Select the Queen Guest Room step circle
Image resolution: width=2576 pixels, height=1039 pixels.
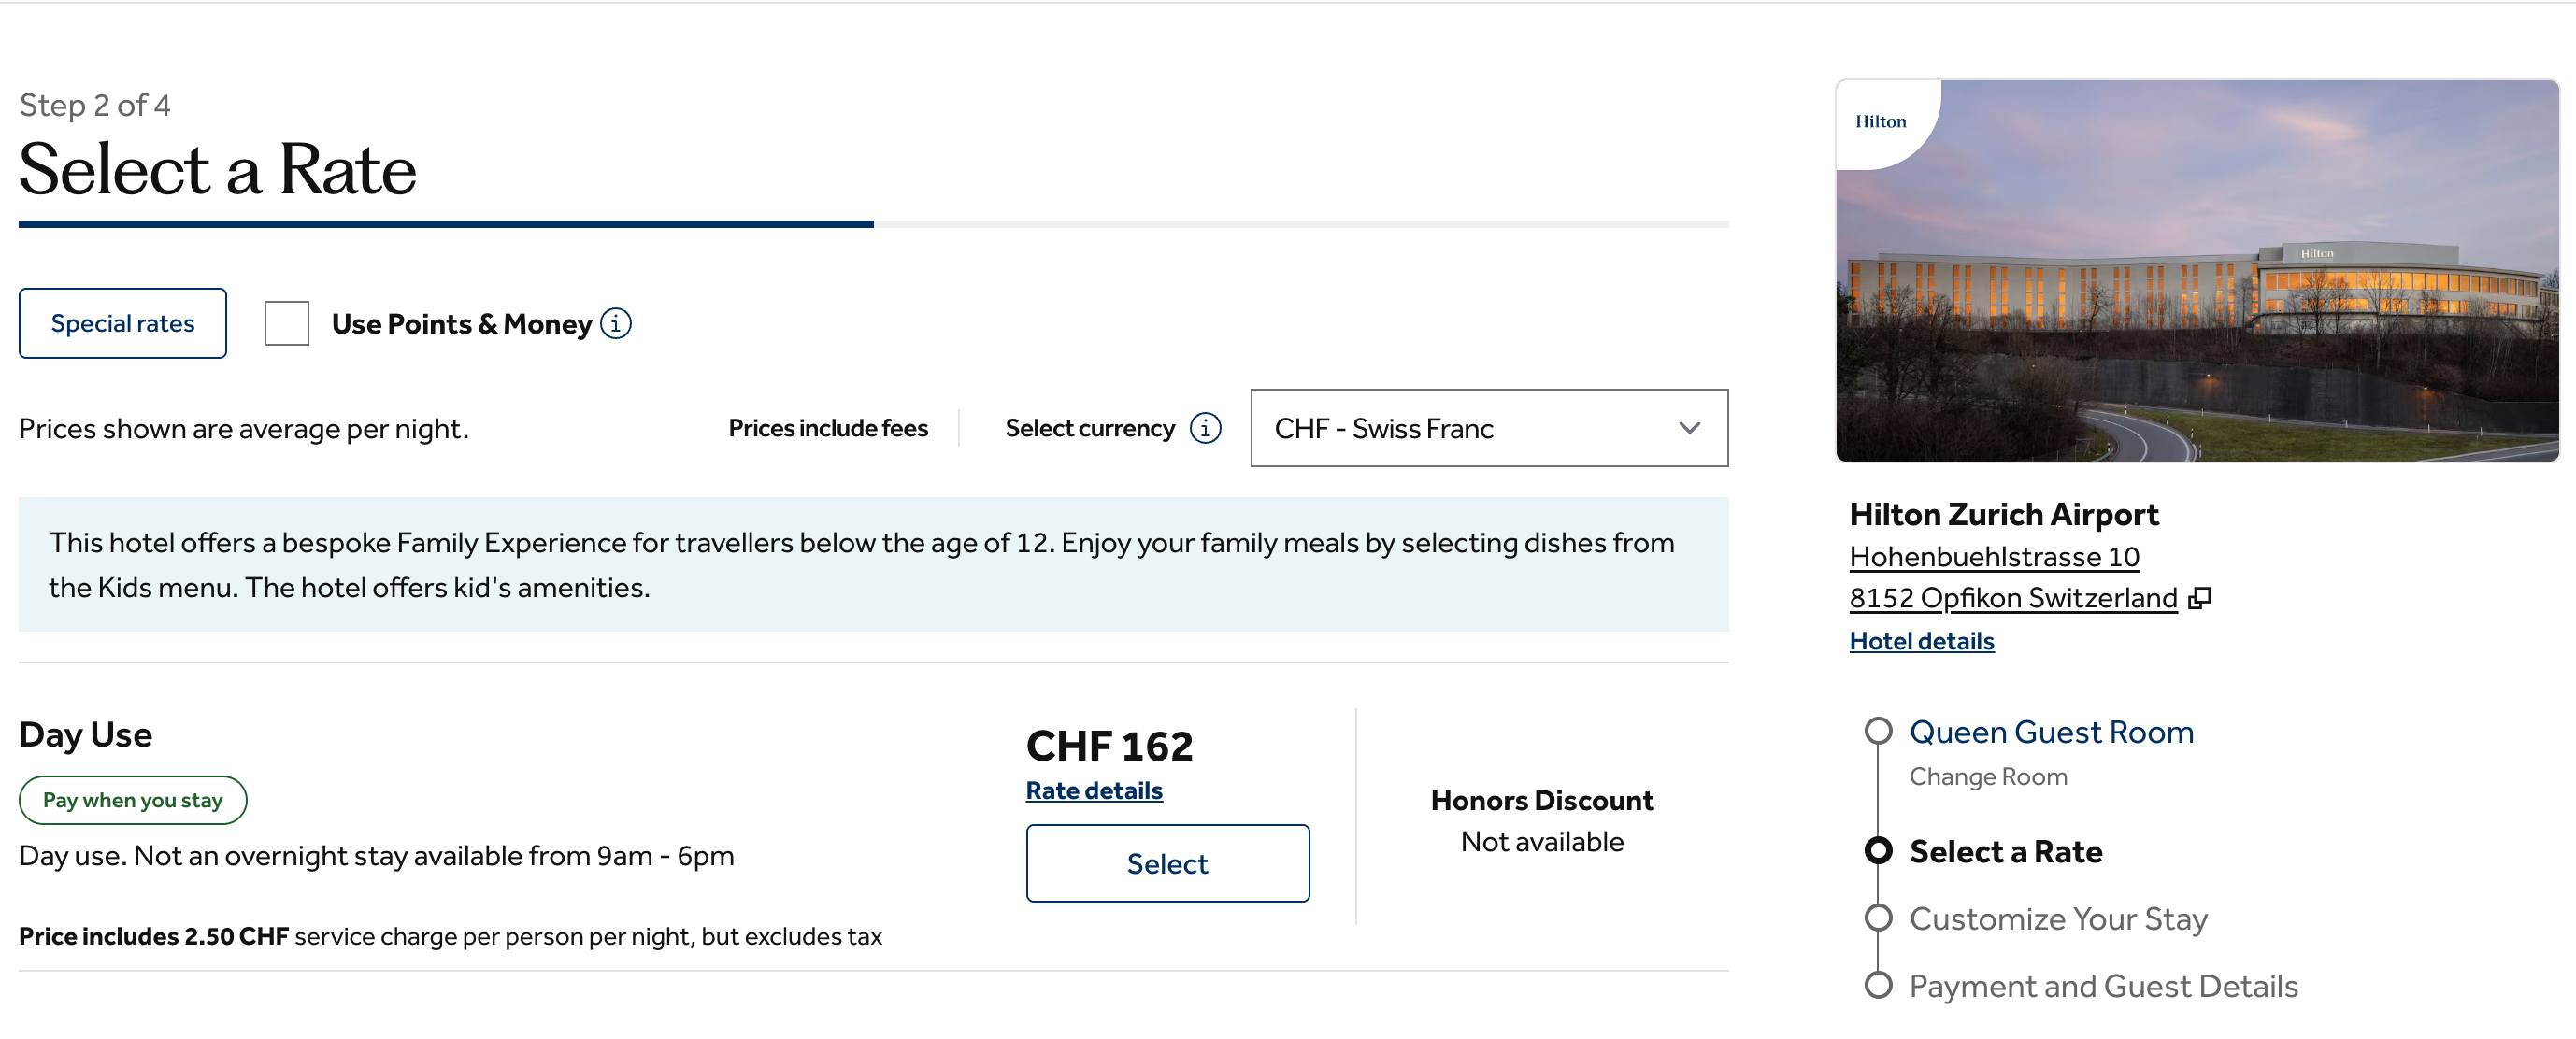[x=1880, y=732]
